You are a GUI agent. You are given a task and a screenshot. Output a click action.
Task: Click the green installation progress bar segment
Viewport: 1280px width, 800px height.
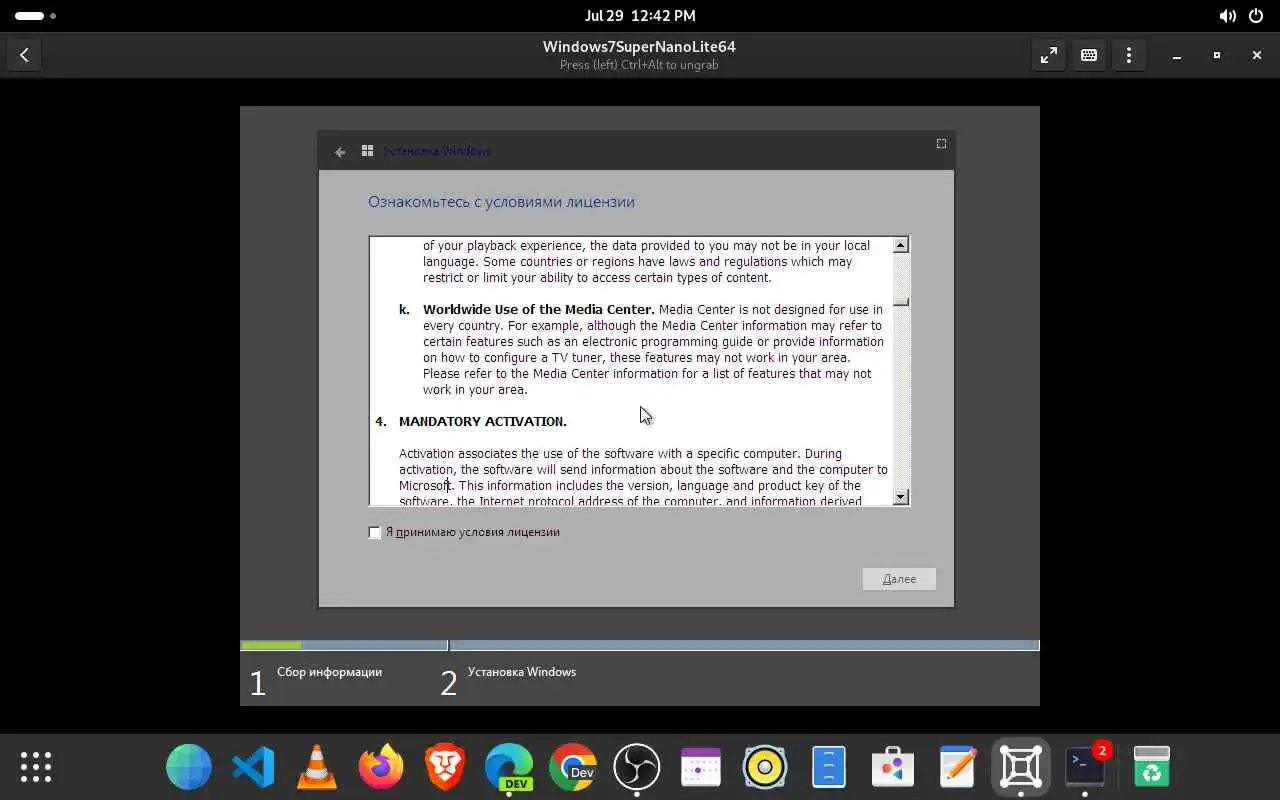271,646
